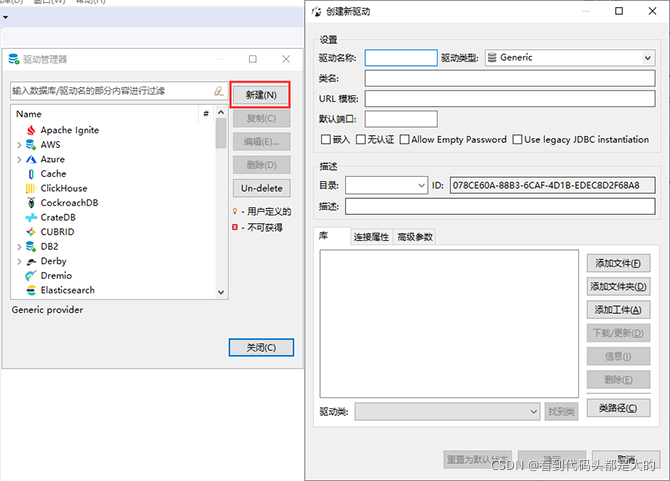
Task: Expand the AWS tree node
Action: [x=19, y=145]
